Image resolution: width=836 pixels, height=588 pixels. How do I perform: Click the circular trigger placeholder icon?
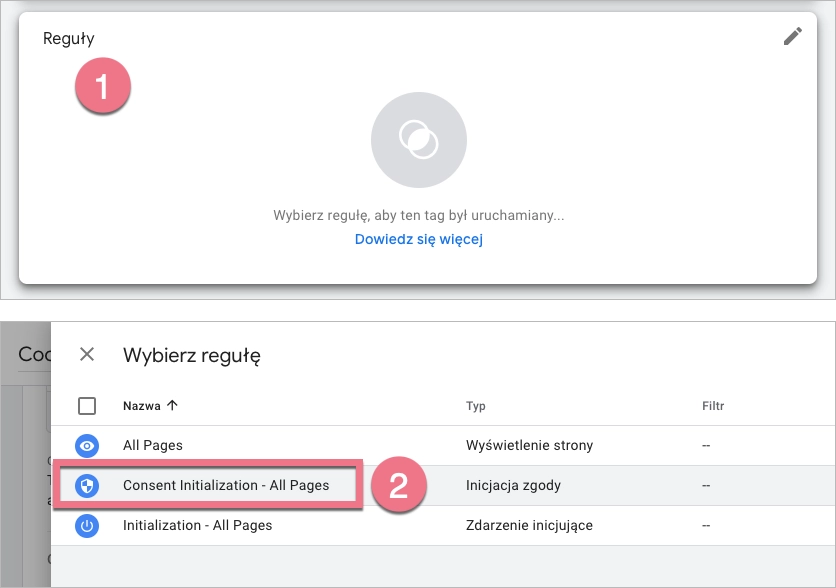pyautogui.click(x=418, y=139)
